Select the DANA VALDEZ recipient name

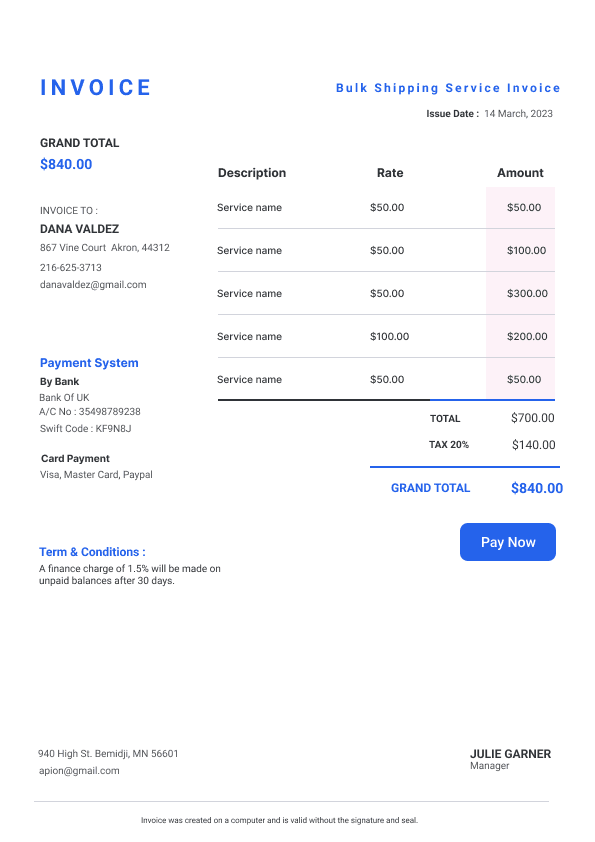pyautogui.click(x=79, y=229)
